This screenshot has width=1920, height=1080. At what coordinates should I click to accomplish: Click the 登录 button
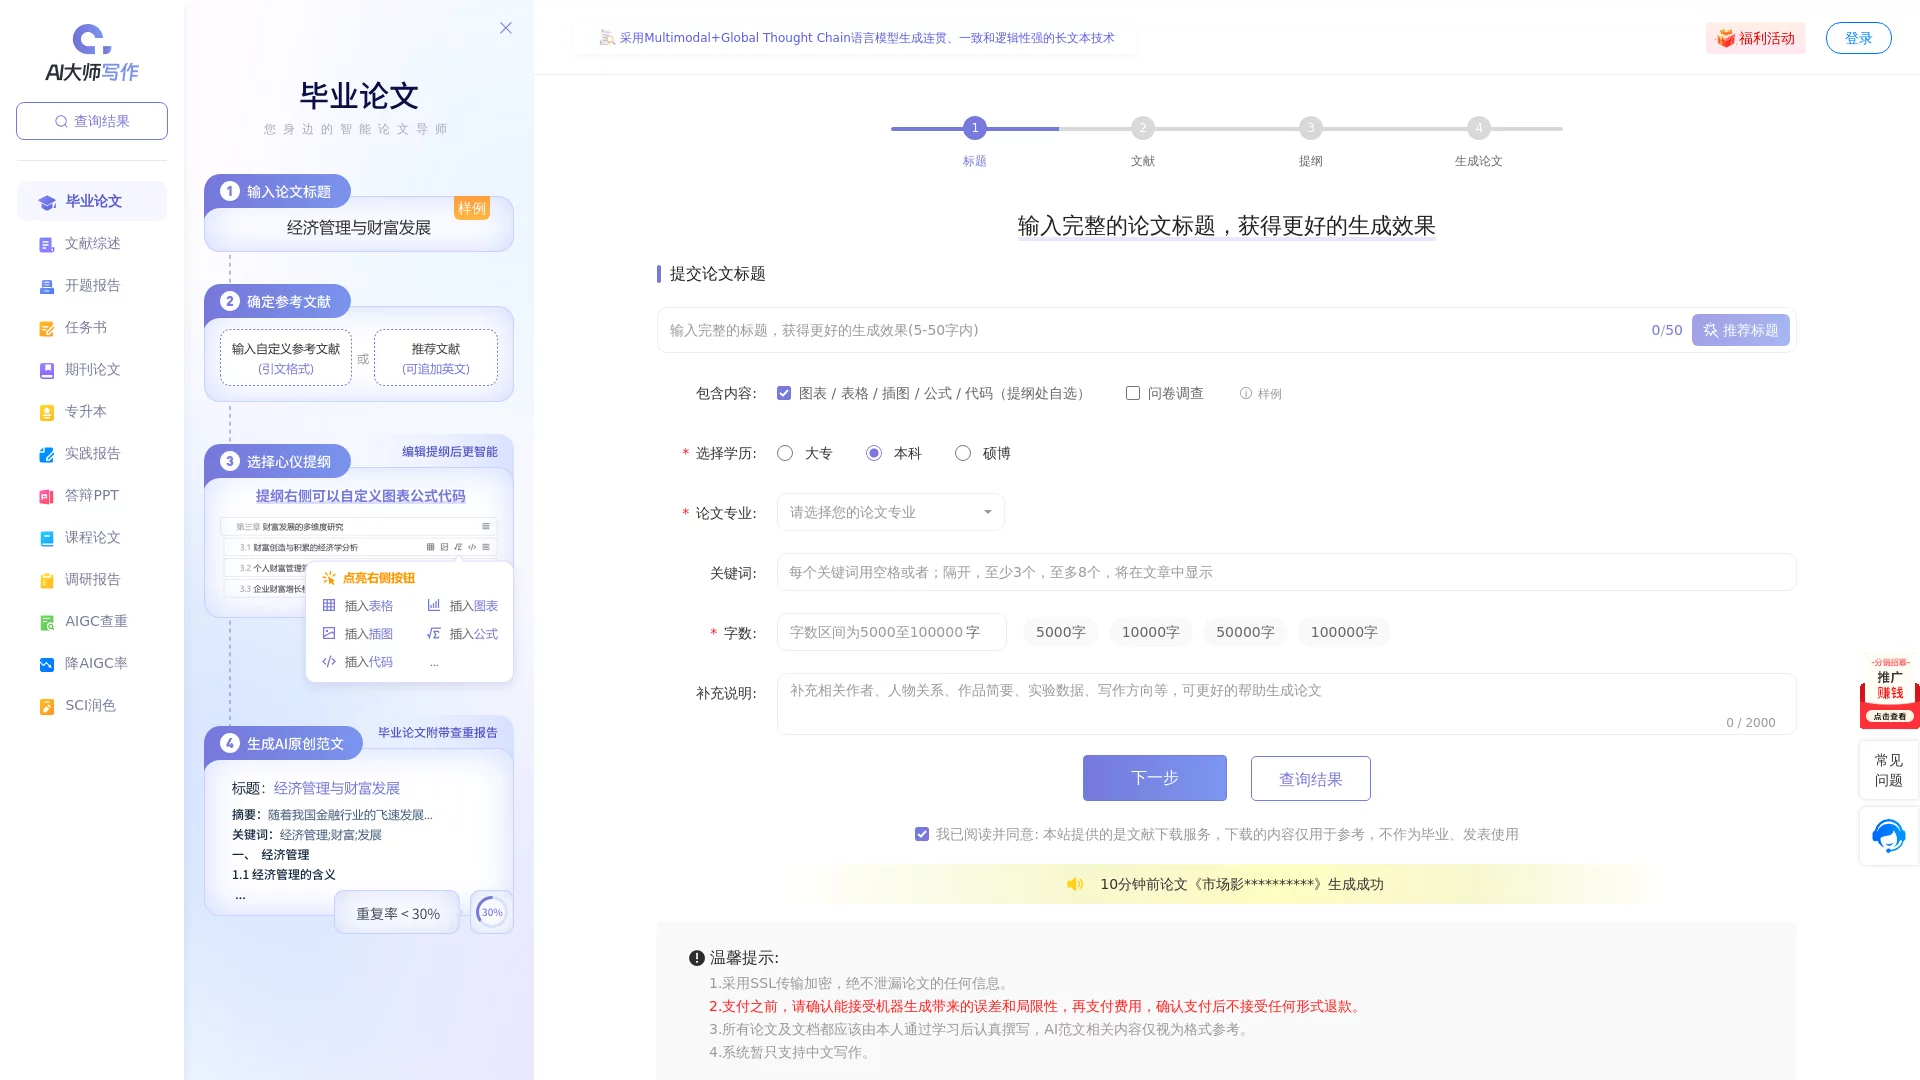1858,38
